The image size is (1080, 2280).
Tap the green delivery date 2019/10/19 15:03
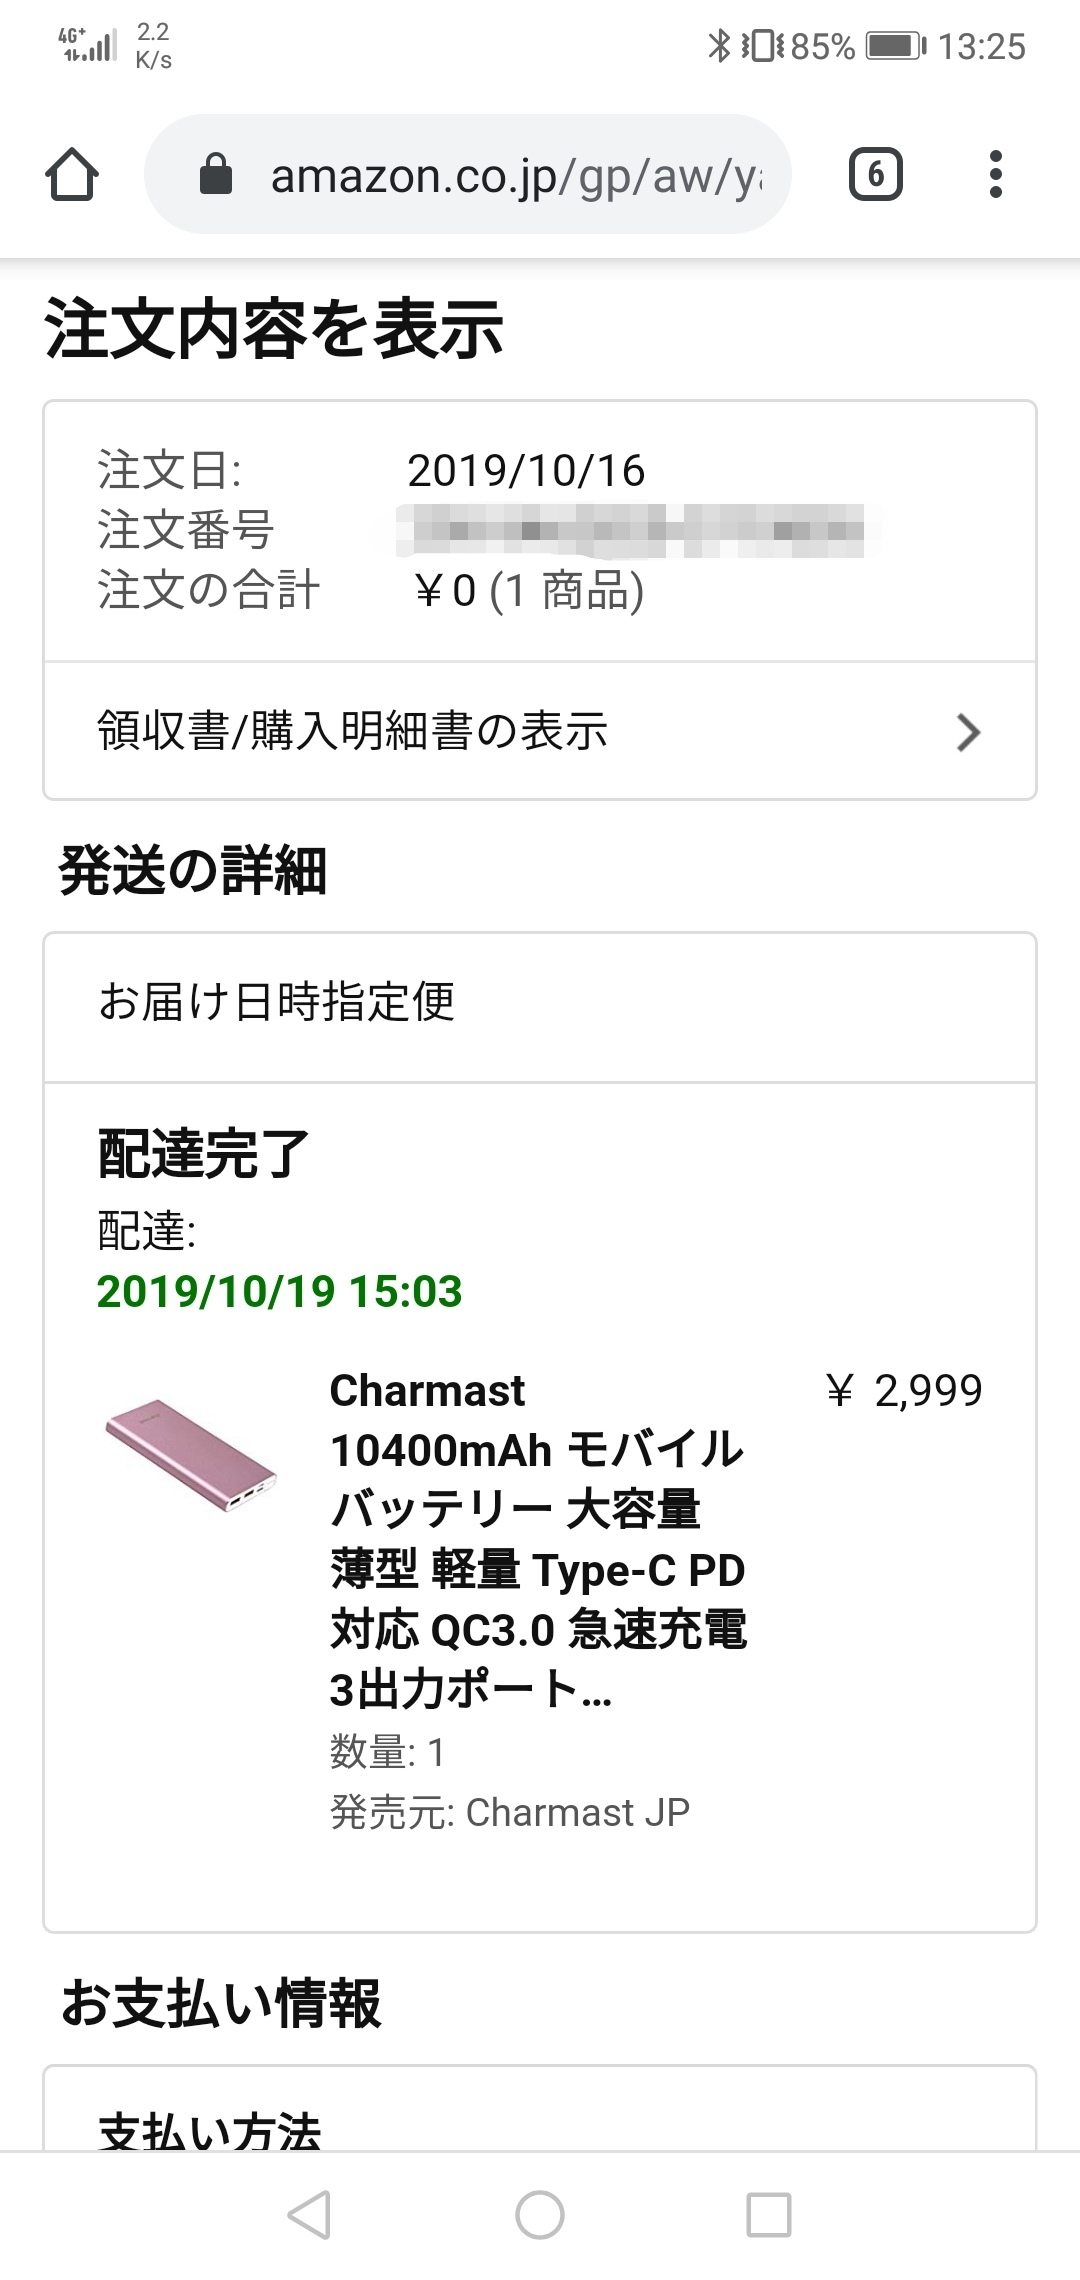pyautogui.click(x=280, y=1291)
